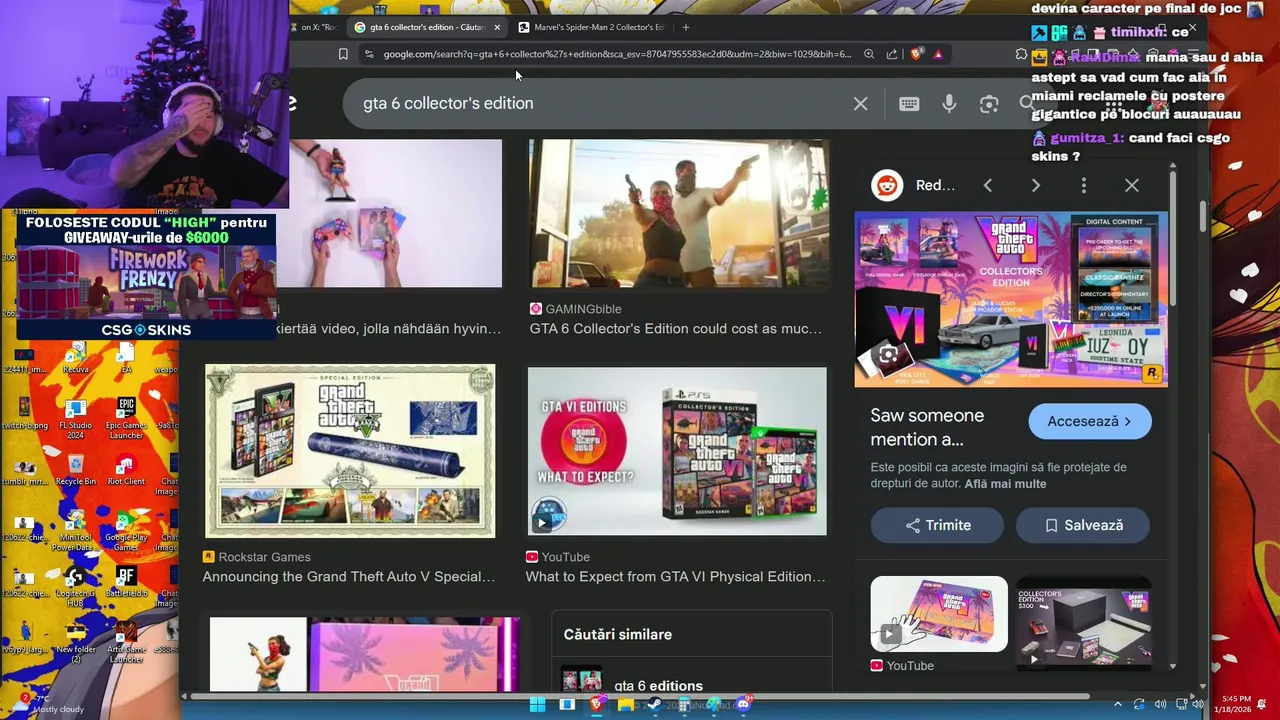Click the Mostly cloudy weather widget
The image size is (1280, 720).
48,704
